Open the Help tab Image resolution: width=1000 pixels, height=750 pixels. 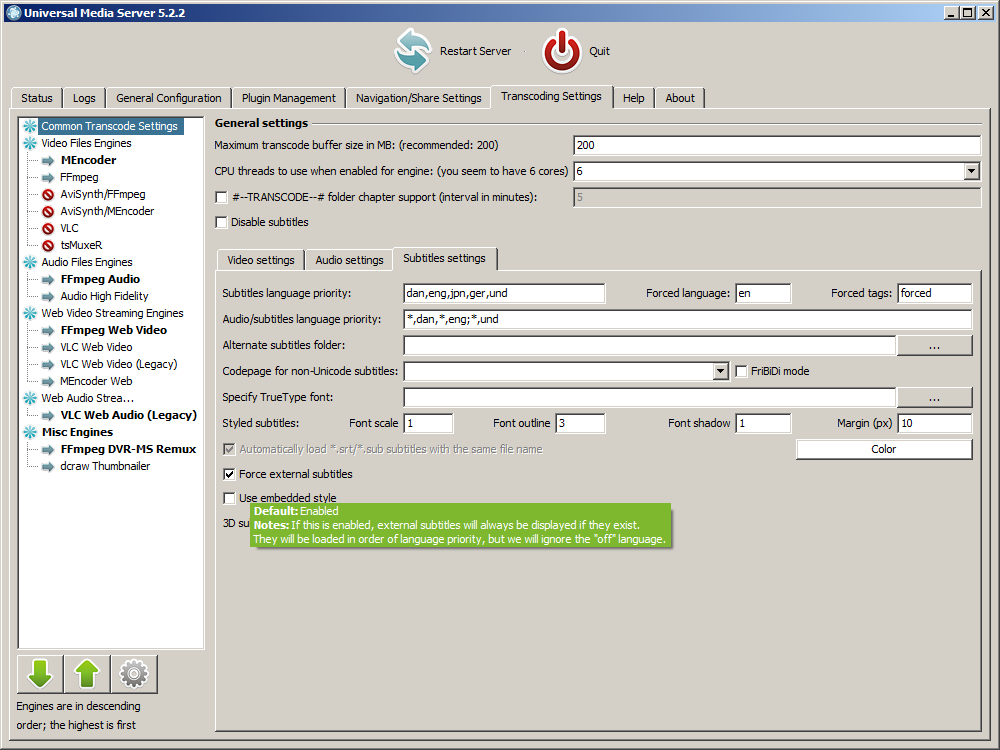[x=633, y=98]
